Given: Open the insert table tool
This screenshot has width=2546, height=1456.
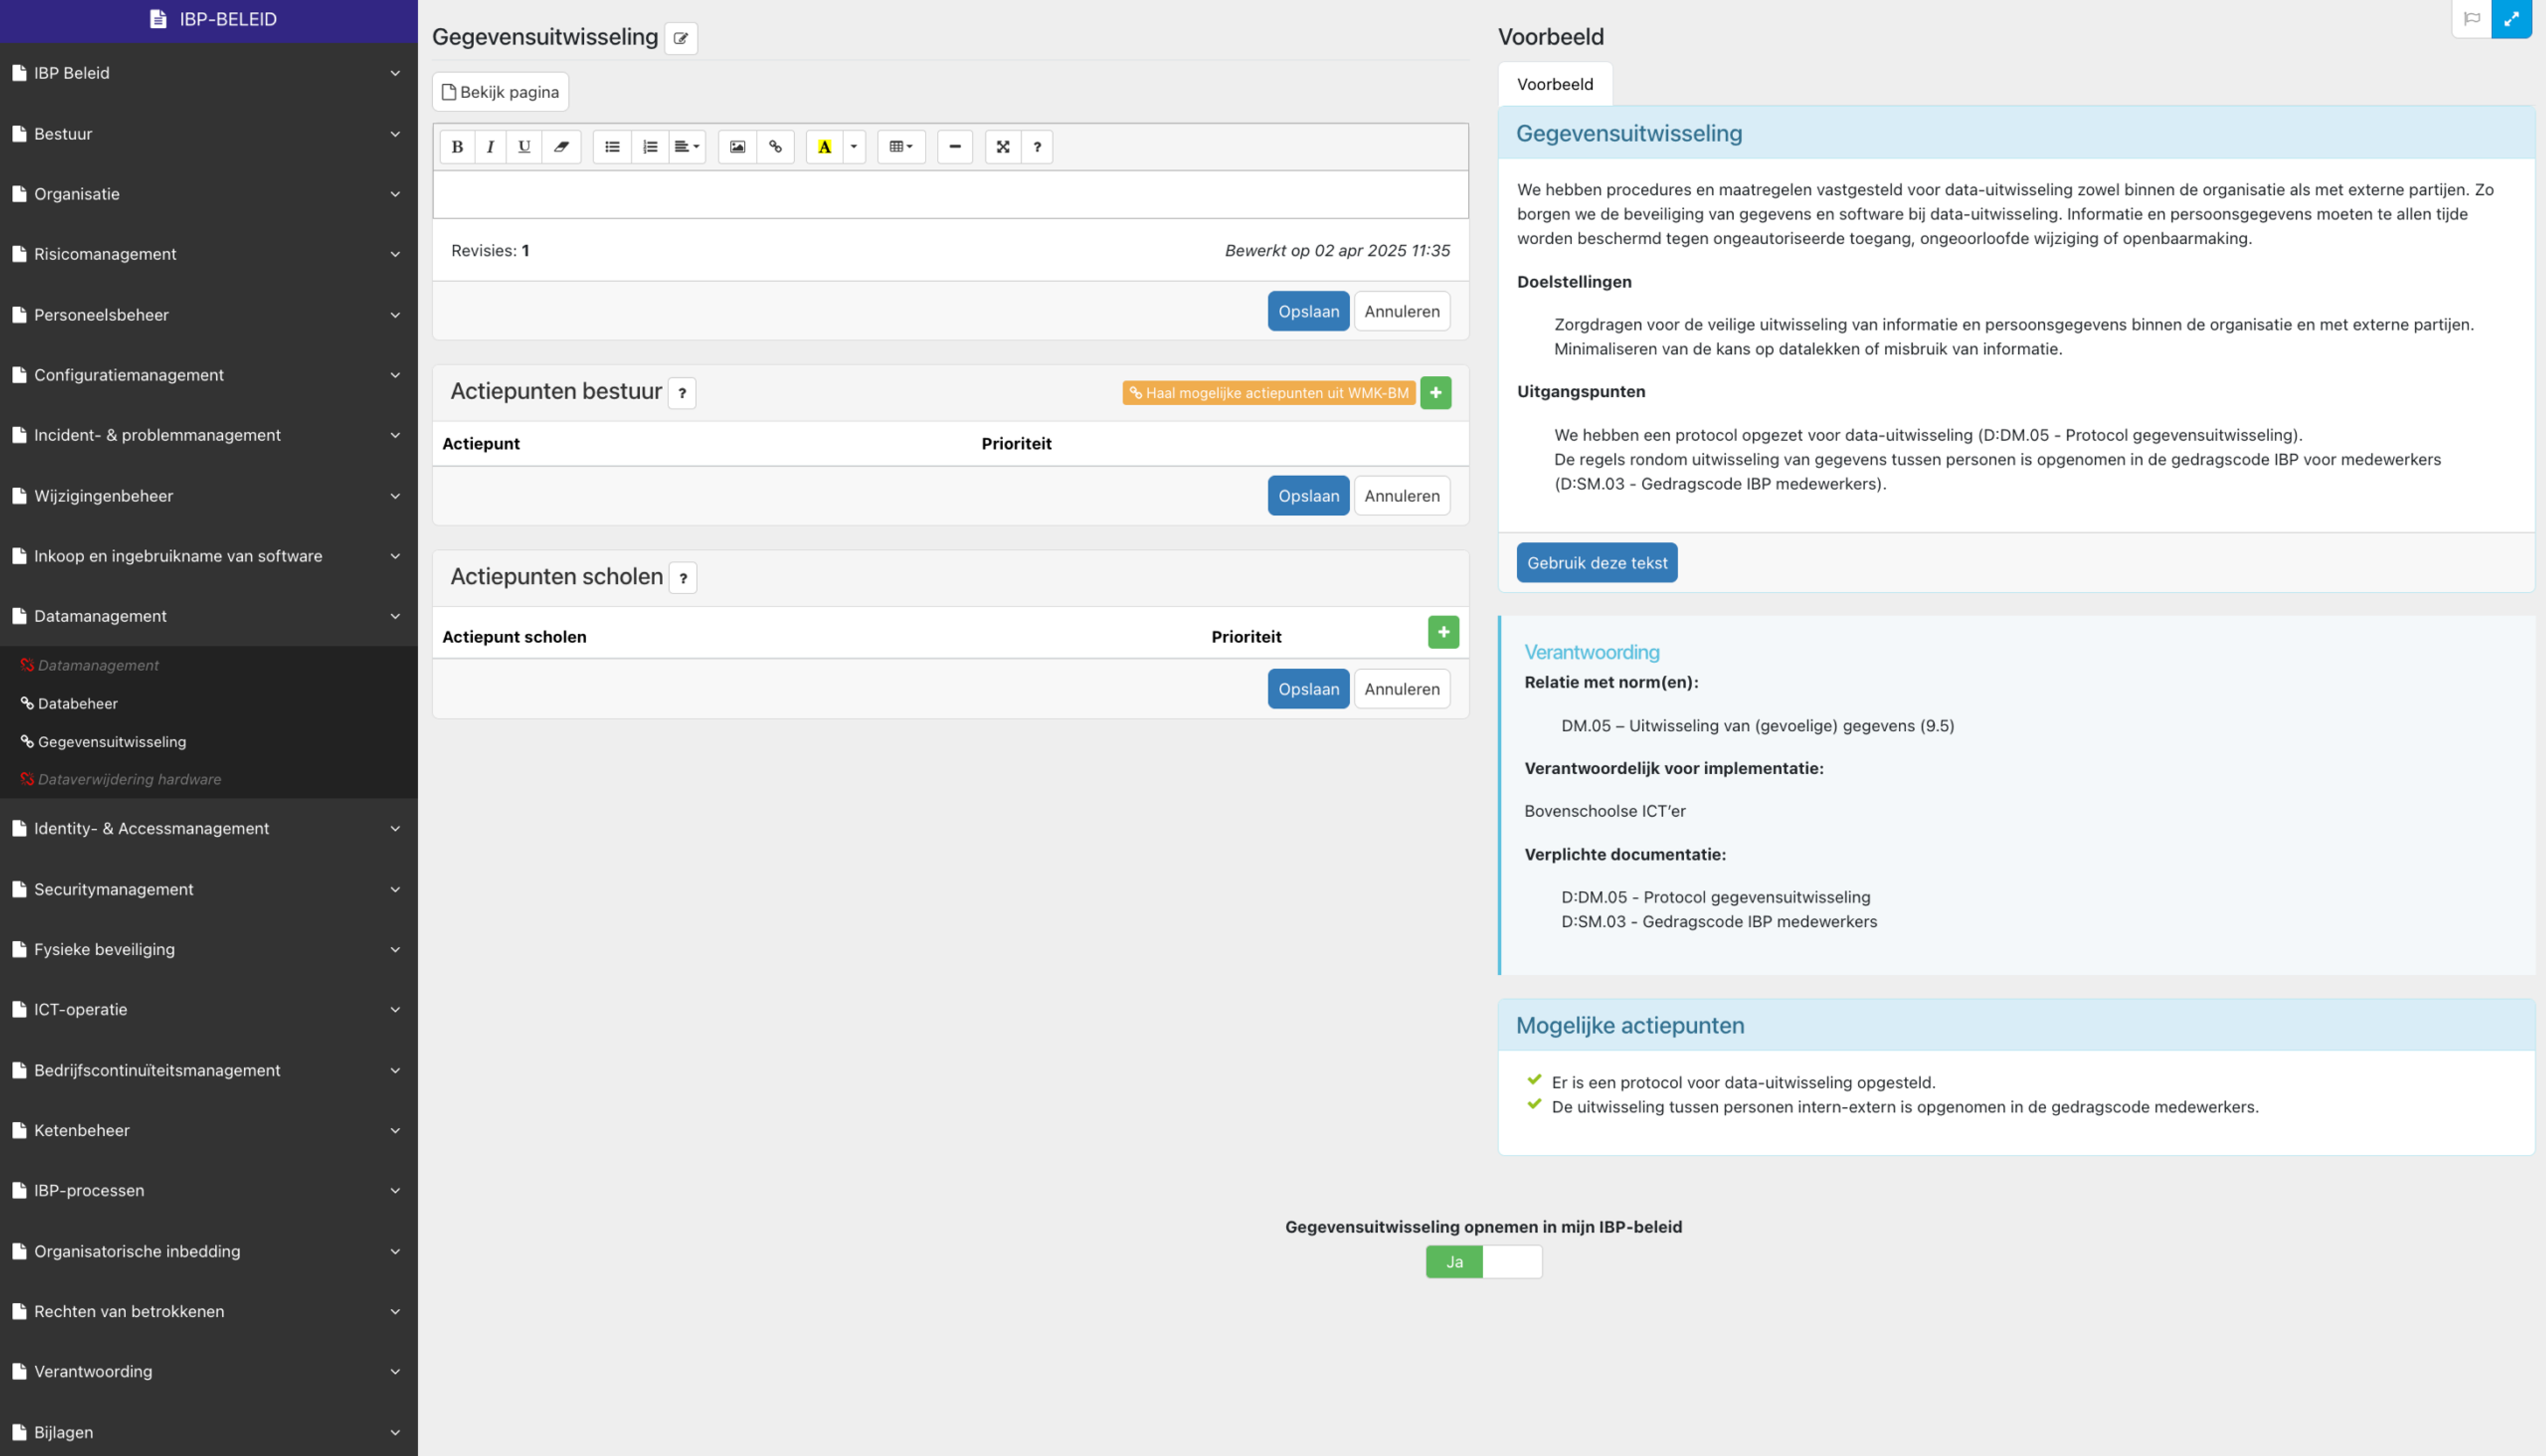Looking at the screenshot, I should coord(899,147).
